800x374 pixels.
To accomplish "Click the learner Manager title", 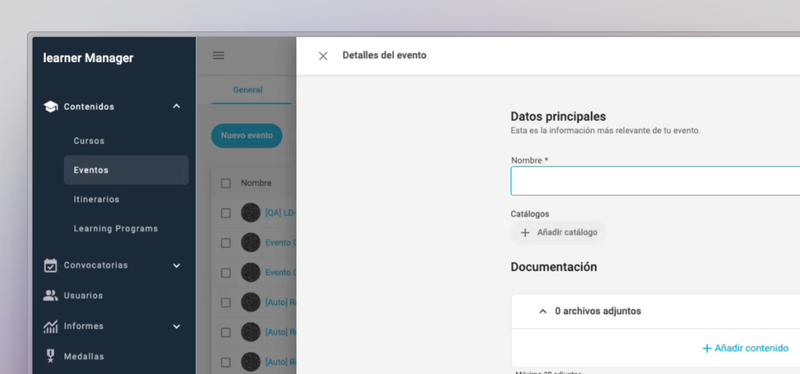I will pos(88,58).
